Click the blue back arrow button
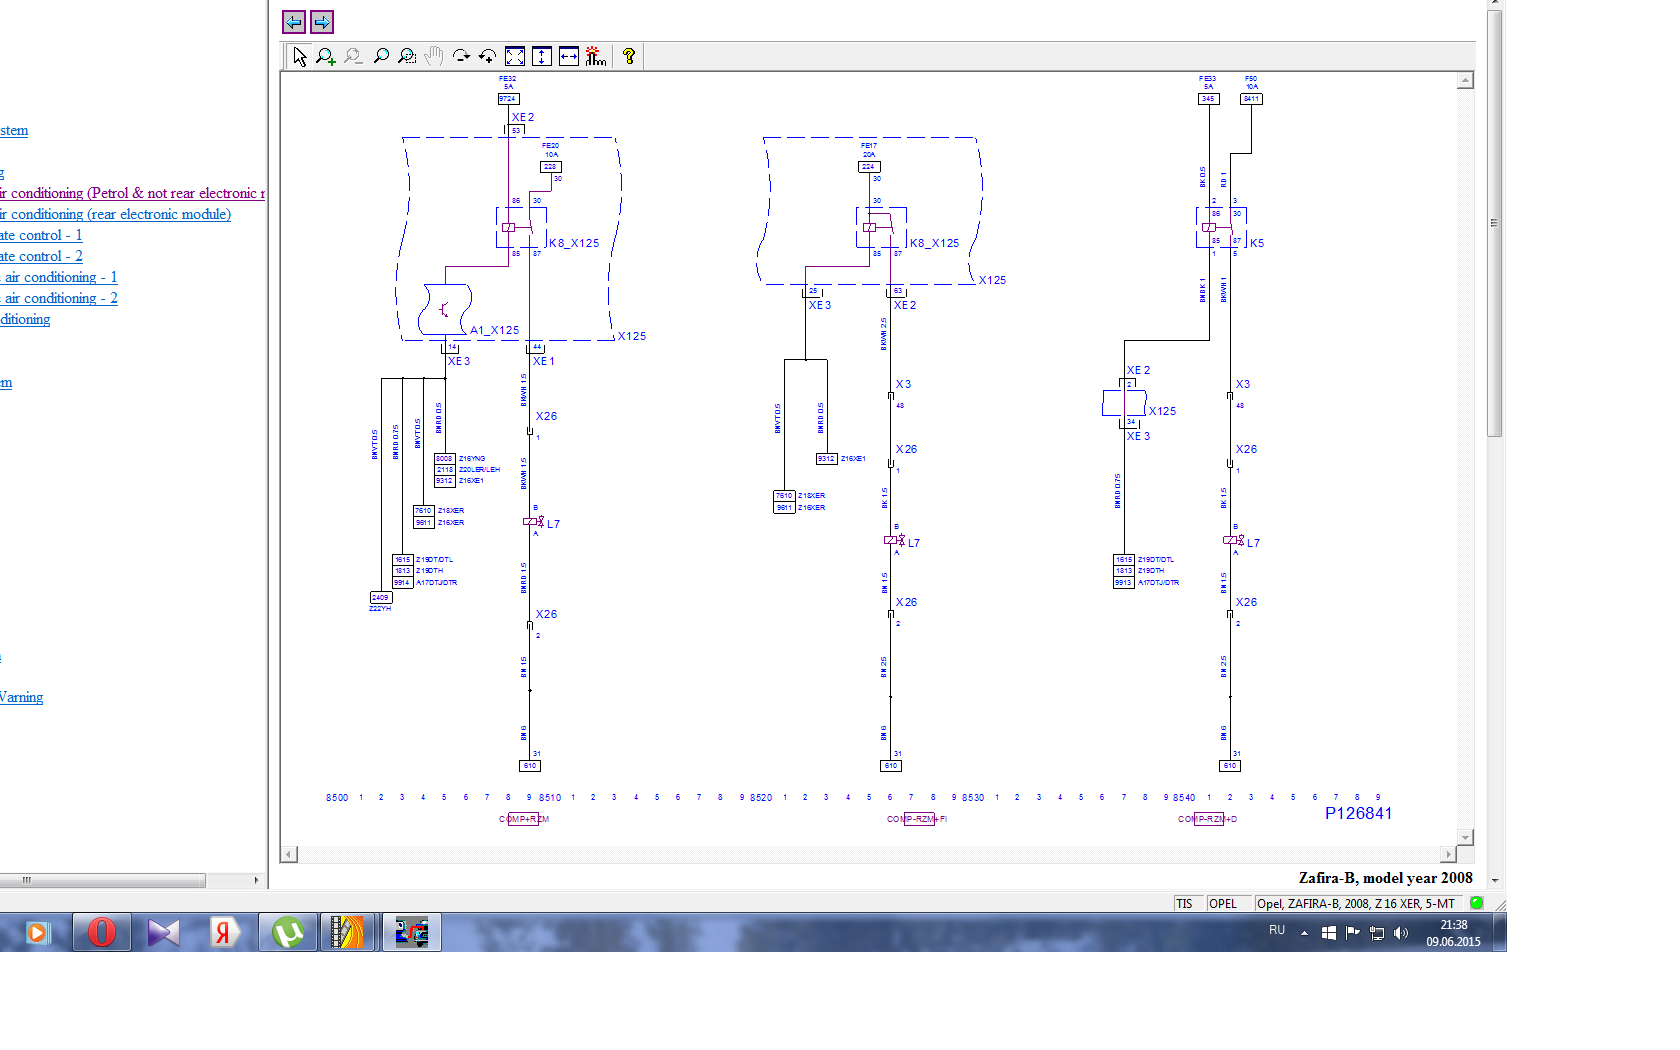Viewport: 1680px width, 1050px height. click(x=294, y=22)
